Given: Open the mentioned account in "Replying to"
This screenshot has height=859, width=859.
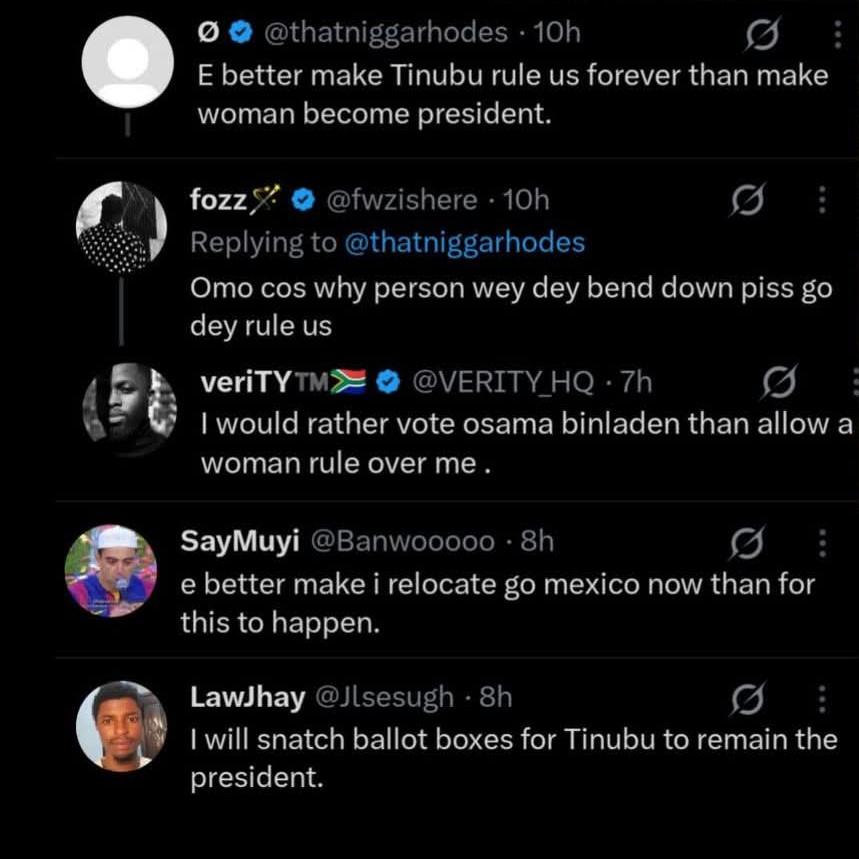Looking at the screenshot, I should coord(464,242).
